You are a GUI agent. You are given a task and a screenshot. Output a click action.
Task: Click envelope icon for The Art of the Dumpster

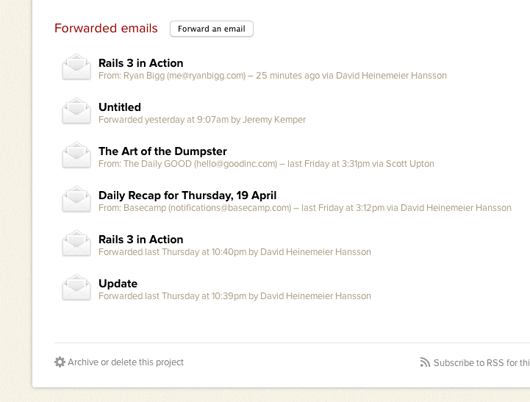(76, 155)
